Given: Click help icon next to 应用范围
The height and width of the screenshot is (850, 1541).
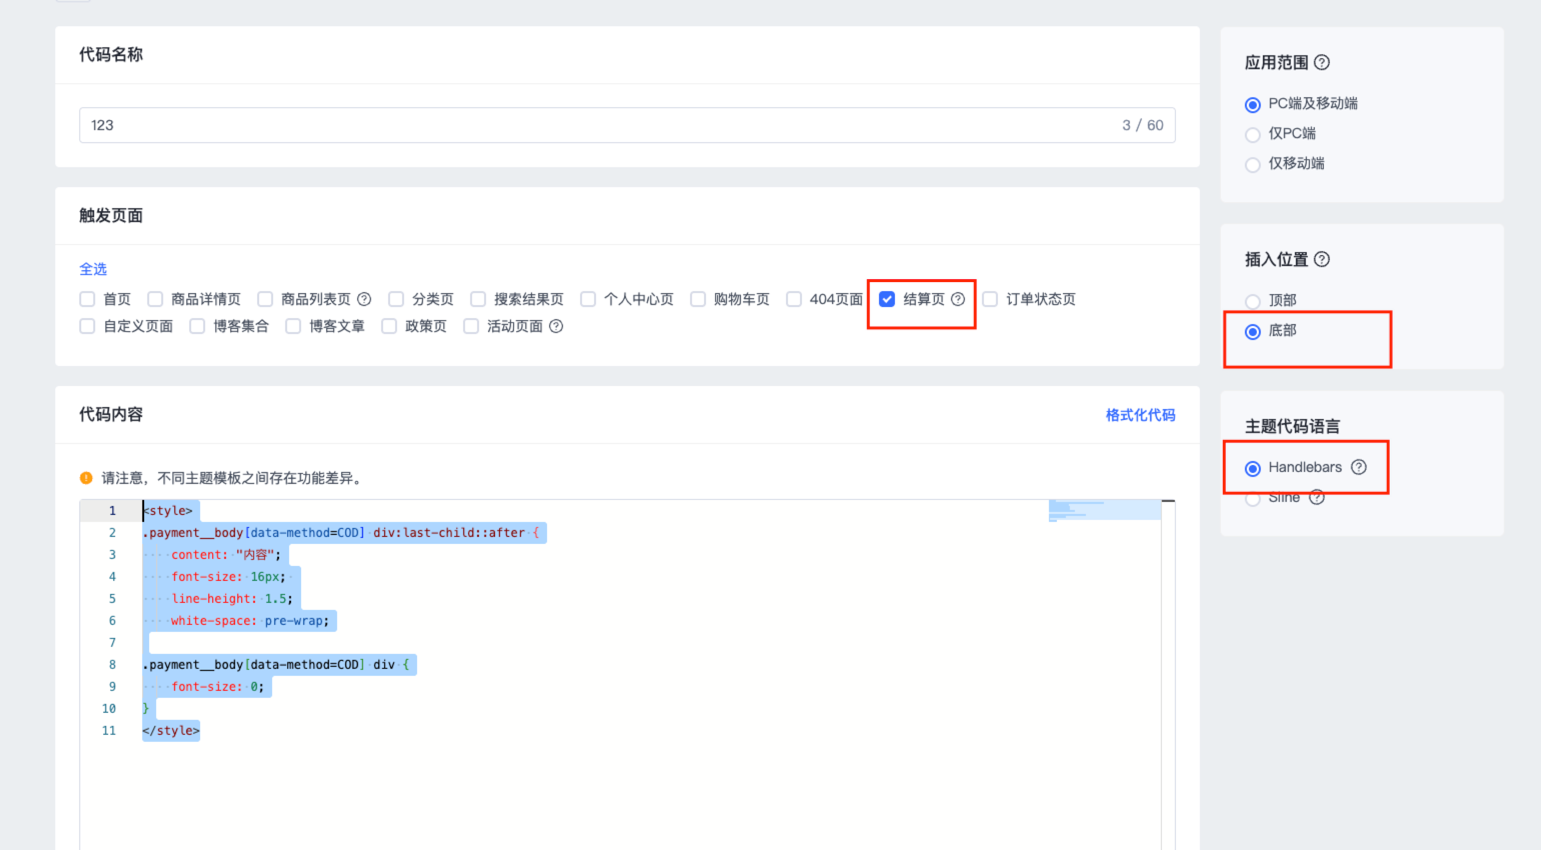Looking at the screenshot, I should tap(1322, 62).
